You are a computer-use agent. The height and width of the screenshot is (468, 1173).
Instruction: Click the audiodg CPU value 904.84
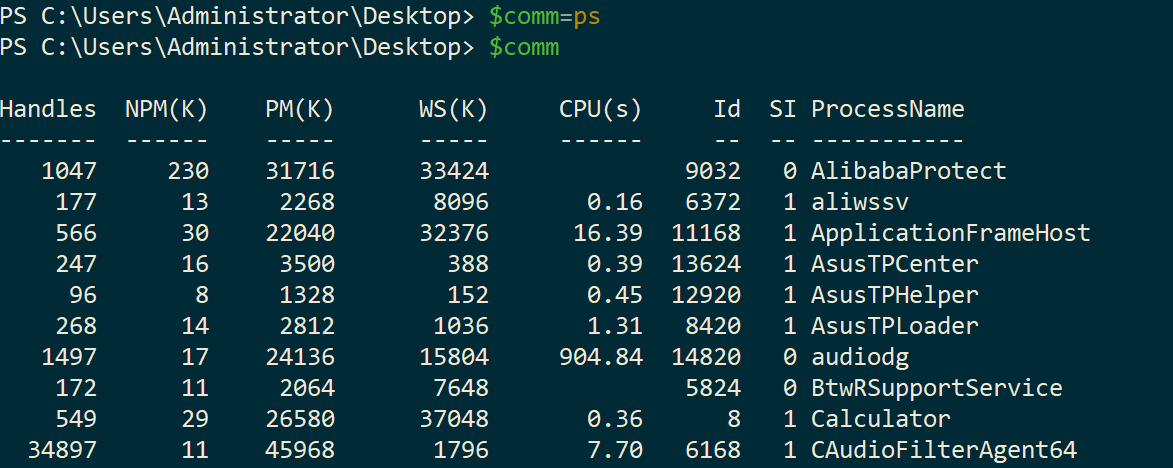601,357
